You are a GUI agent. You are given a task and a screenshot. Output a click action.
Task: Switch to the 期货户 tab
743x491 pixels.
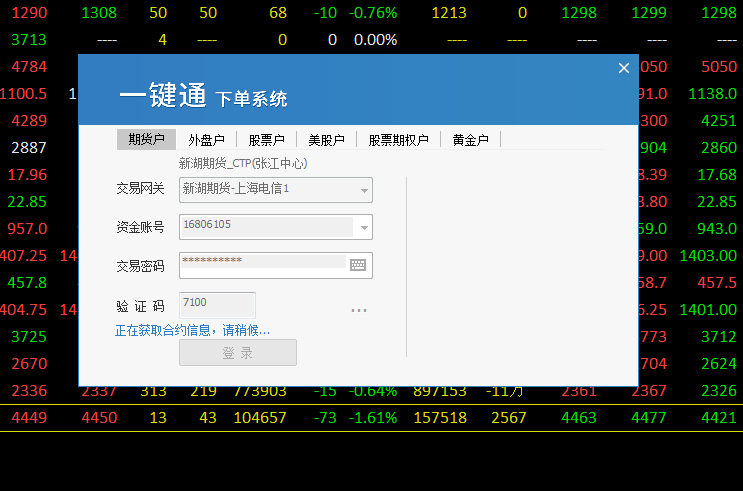(x=146, y=139)
